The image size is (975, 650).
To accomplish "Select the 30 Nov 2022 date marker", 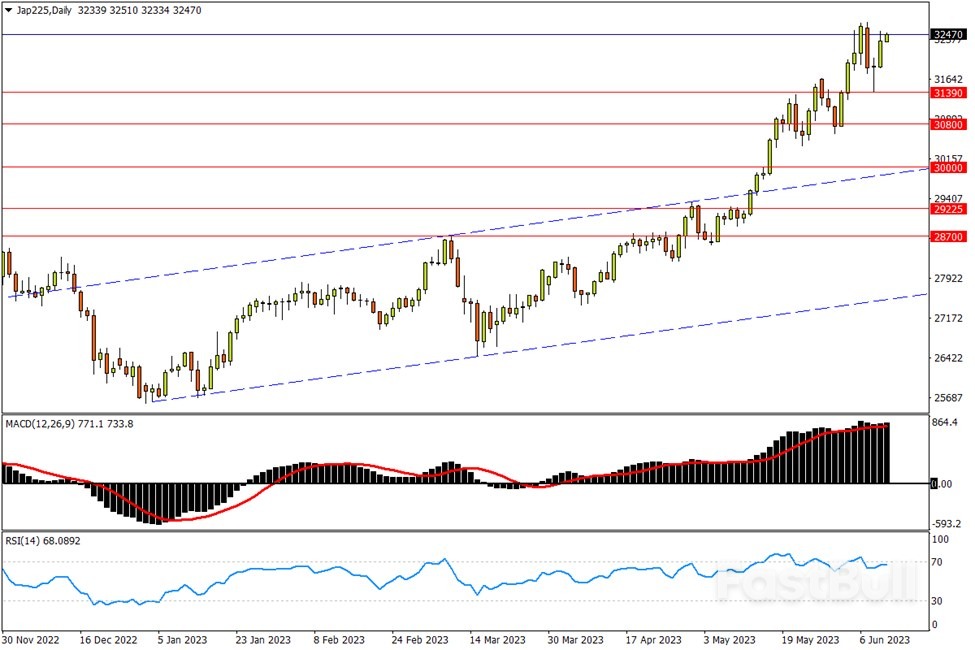I will pyautogui.click(x=33, y=639).
